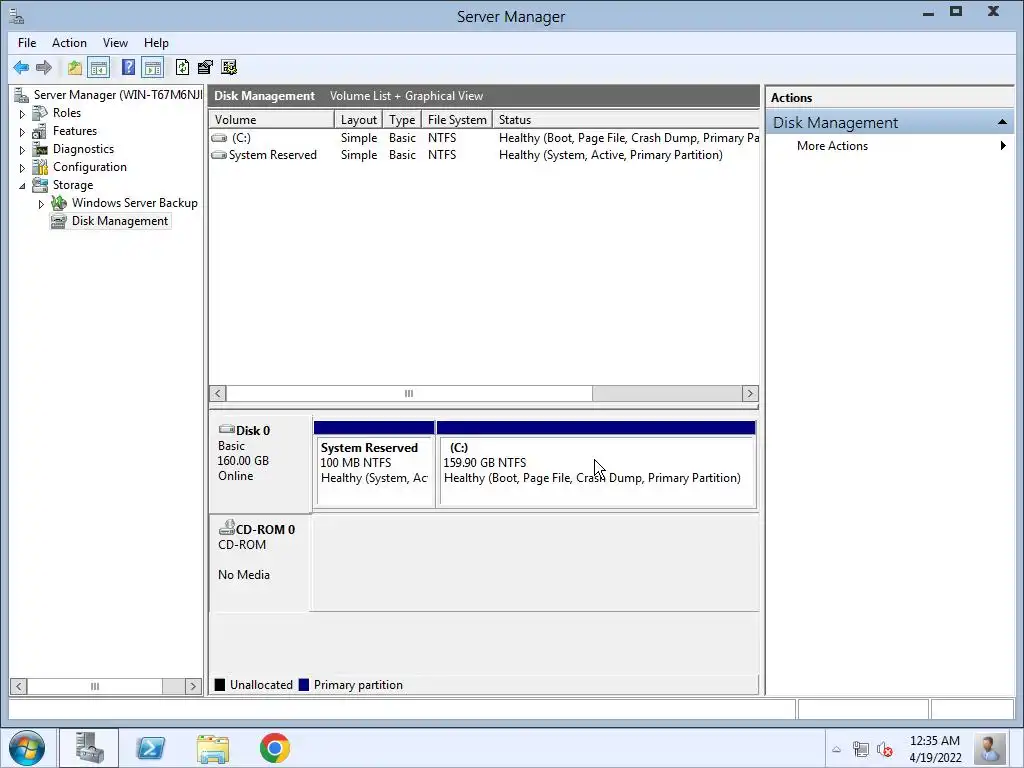This screenshot has height=768, width=1024.
Task: Sort by the File System column header
Action: click(456, 120)
